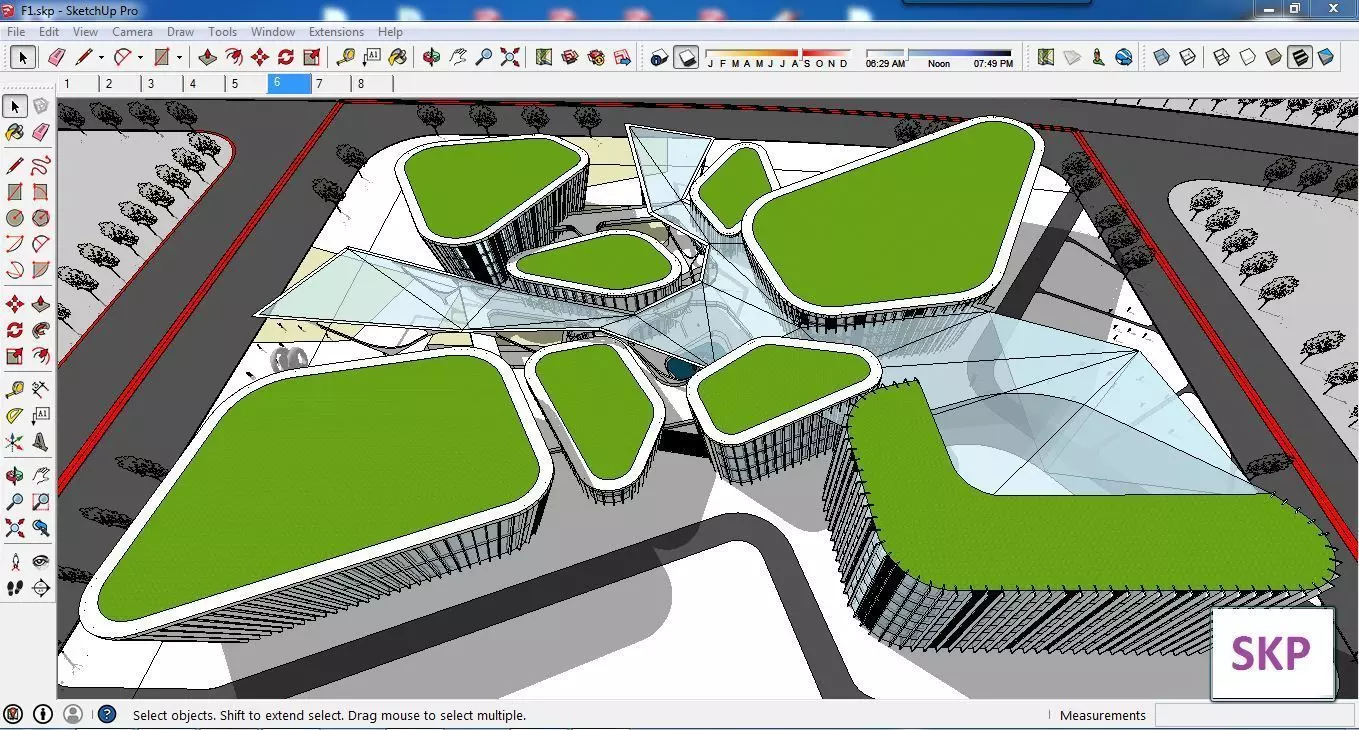Select the Polygon tool in left toolbar
Screen dimensions: 1359x730
[x=40, y=218]
